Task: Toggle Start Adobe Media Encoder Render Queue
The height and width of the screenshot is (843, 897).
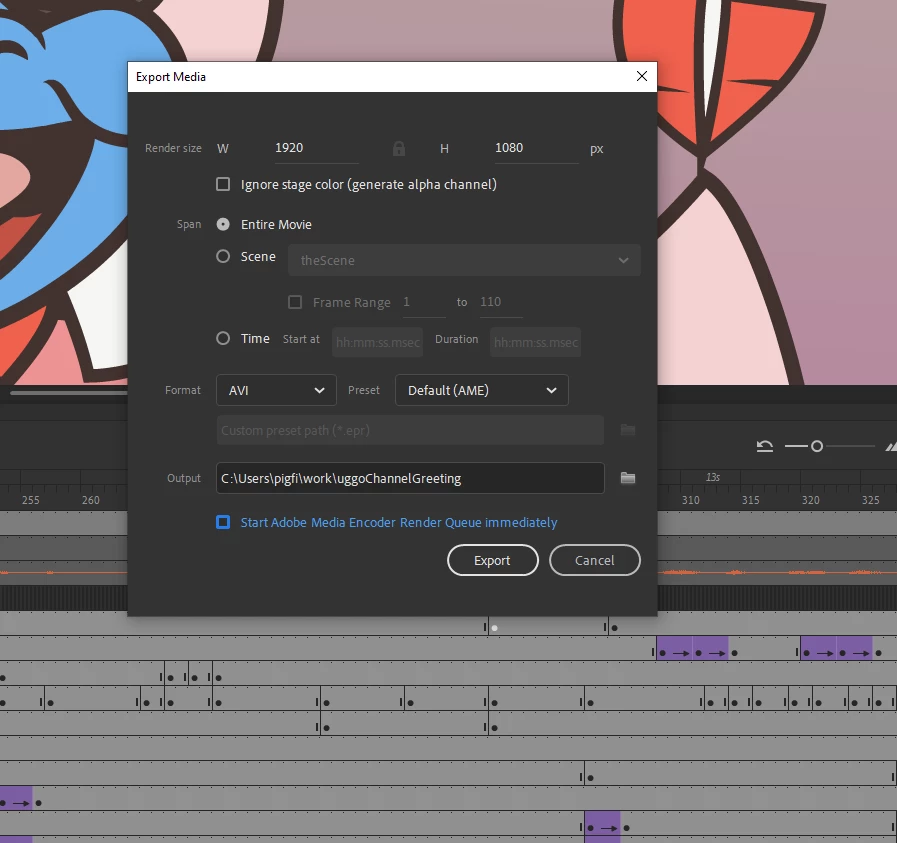Action: click(223, 522)
